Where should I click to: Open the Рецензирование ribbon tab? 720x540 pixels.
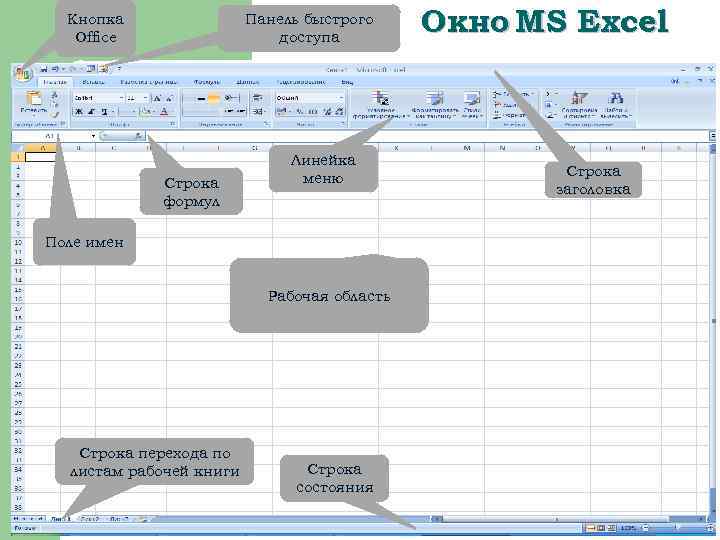click(x=301, y=82)
